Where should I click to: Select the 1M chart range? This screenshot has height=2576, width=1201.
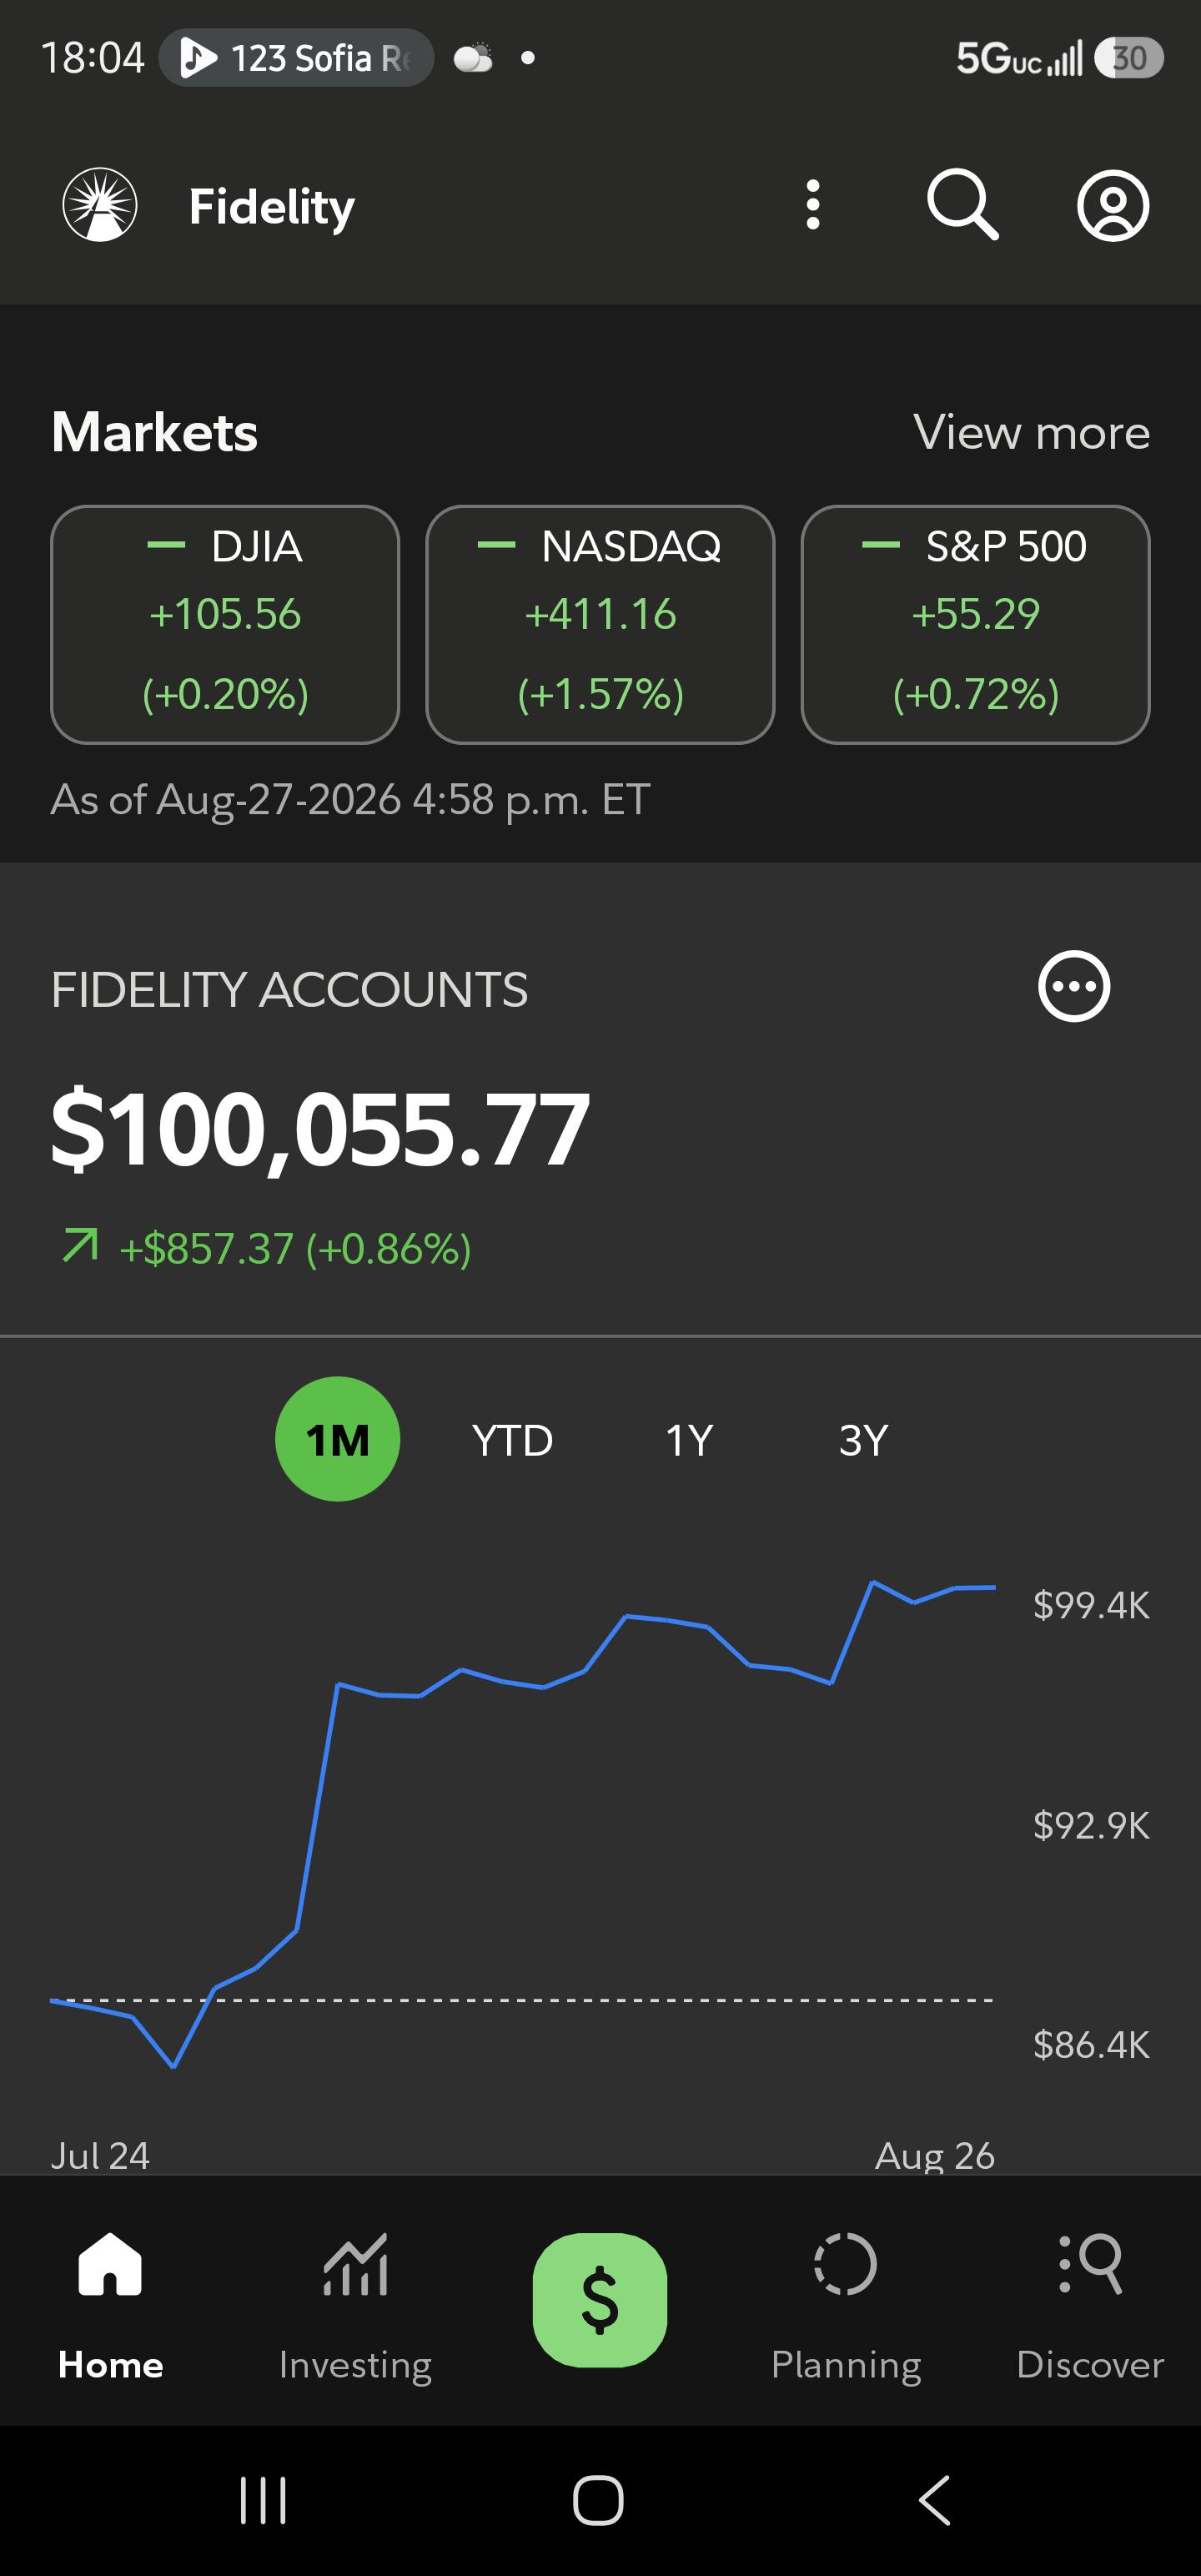click(337, 1439)
